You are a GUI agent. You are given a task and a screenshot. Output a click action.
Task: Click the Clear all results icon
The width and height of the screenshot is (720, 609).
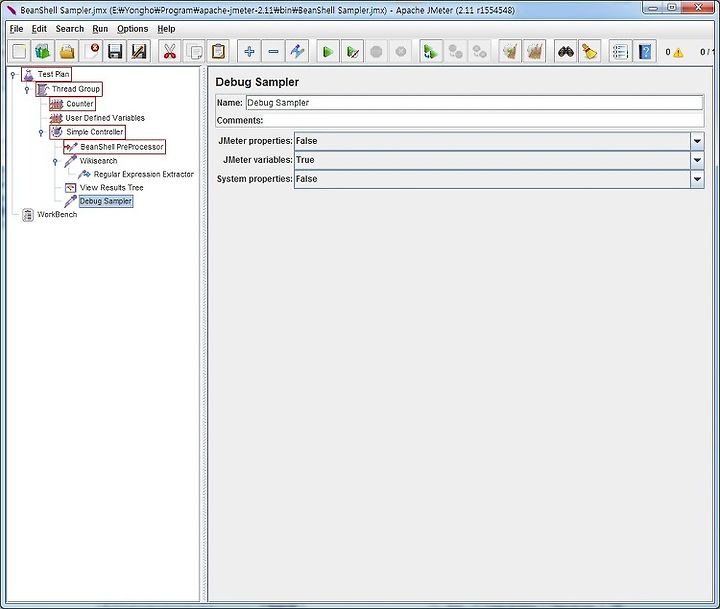(x=534, y=51)
